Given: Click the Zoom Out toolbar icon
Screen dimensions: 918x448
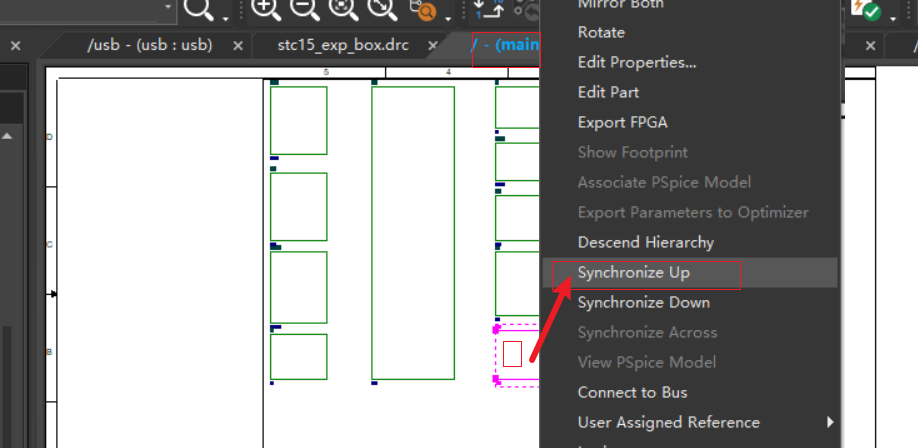Looking at the screenshot, I should click(x=304, y=9).
